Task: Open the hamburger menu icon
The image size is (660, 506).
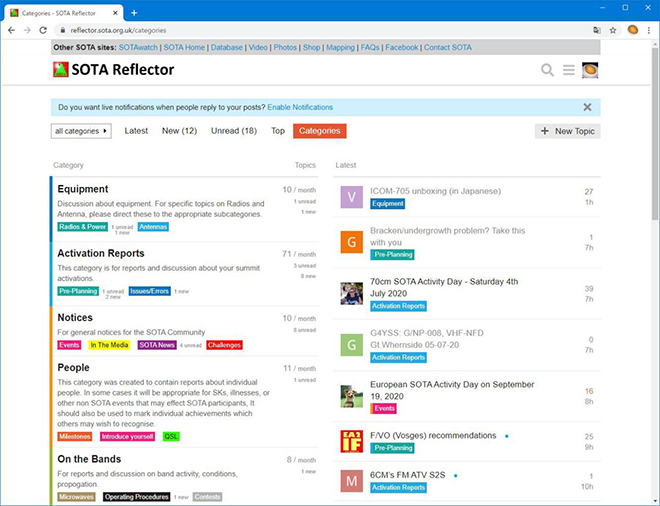Action: click(569, 70)
